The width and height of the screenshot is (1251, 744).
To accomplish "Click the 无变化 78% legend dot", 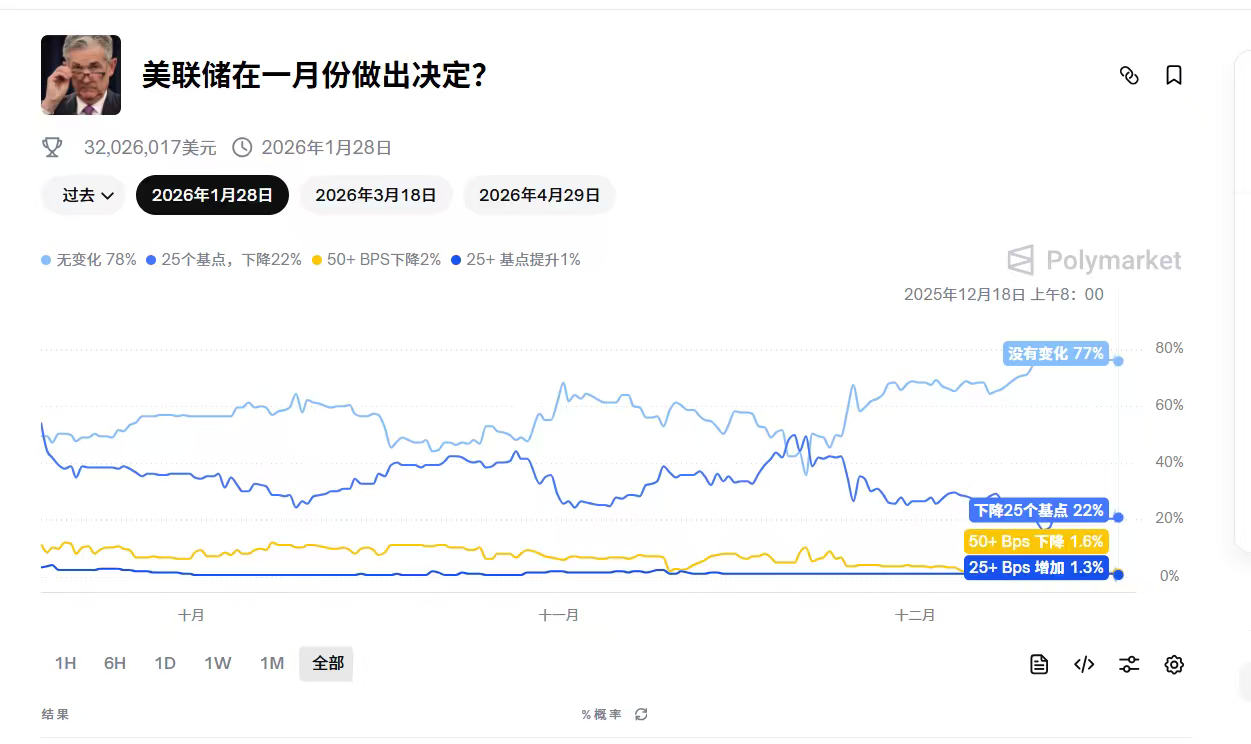I will 46,260.
